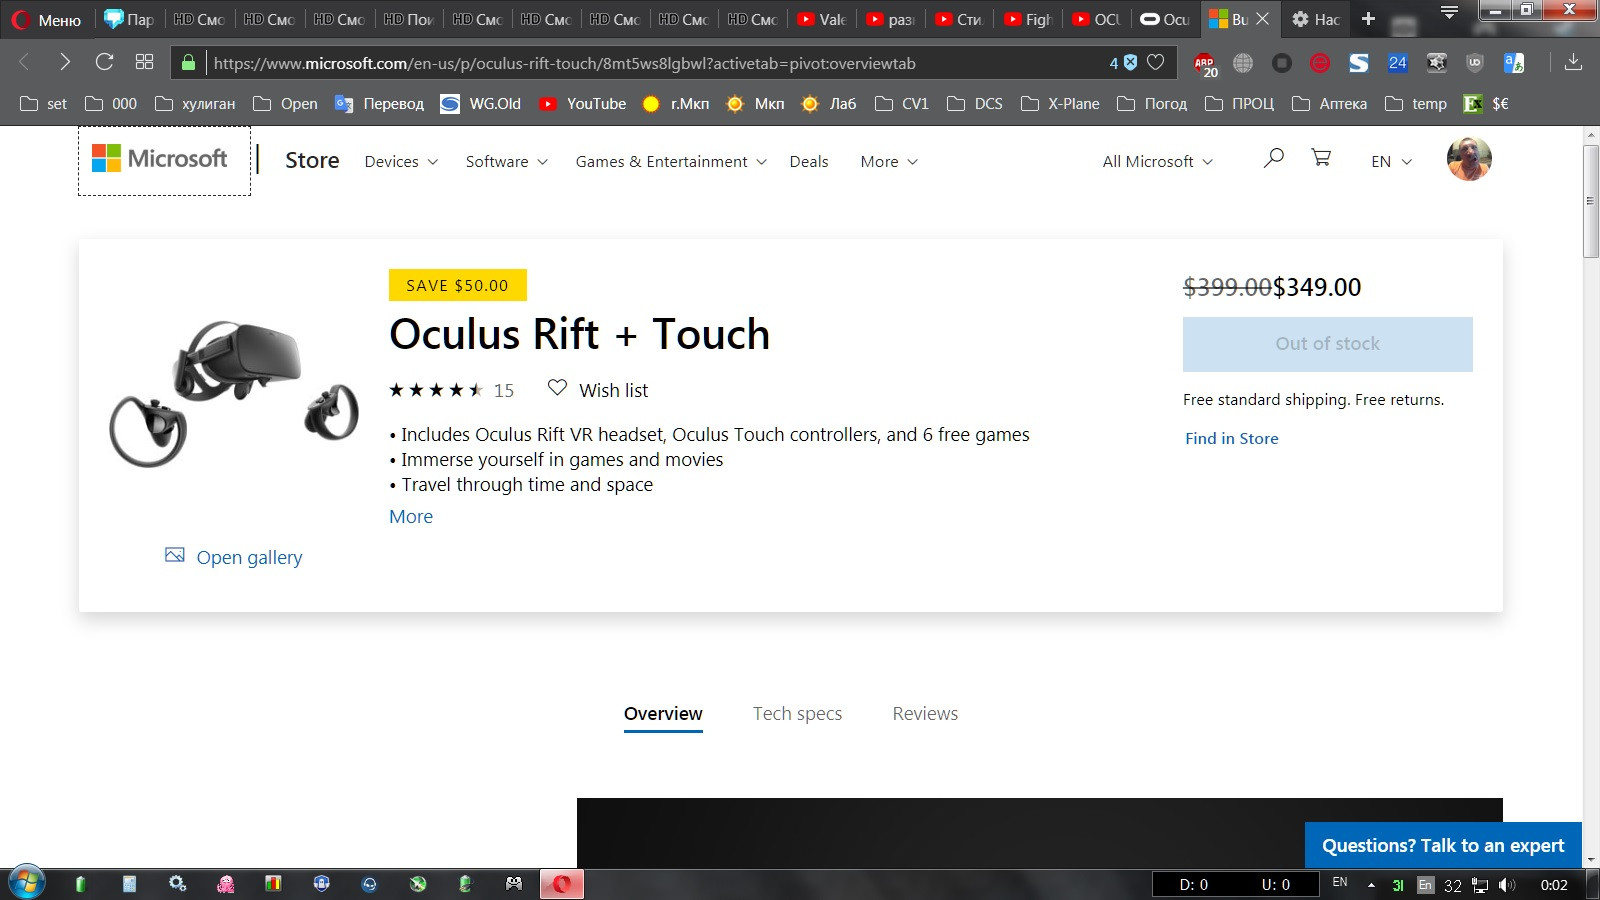The width and height of the screenshot is (1600, 900).
Task: Open the Opera speed dial grid icon
Action: (144, 62)
